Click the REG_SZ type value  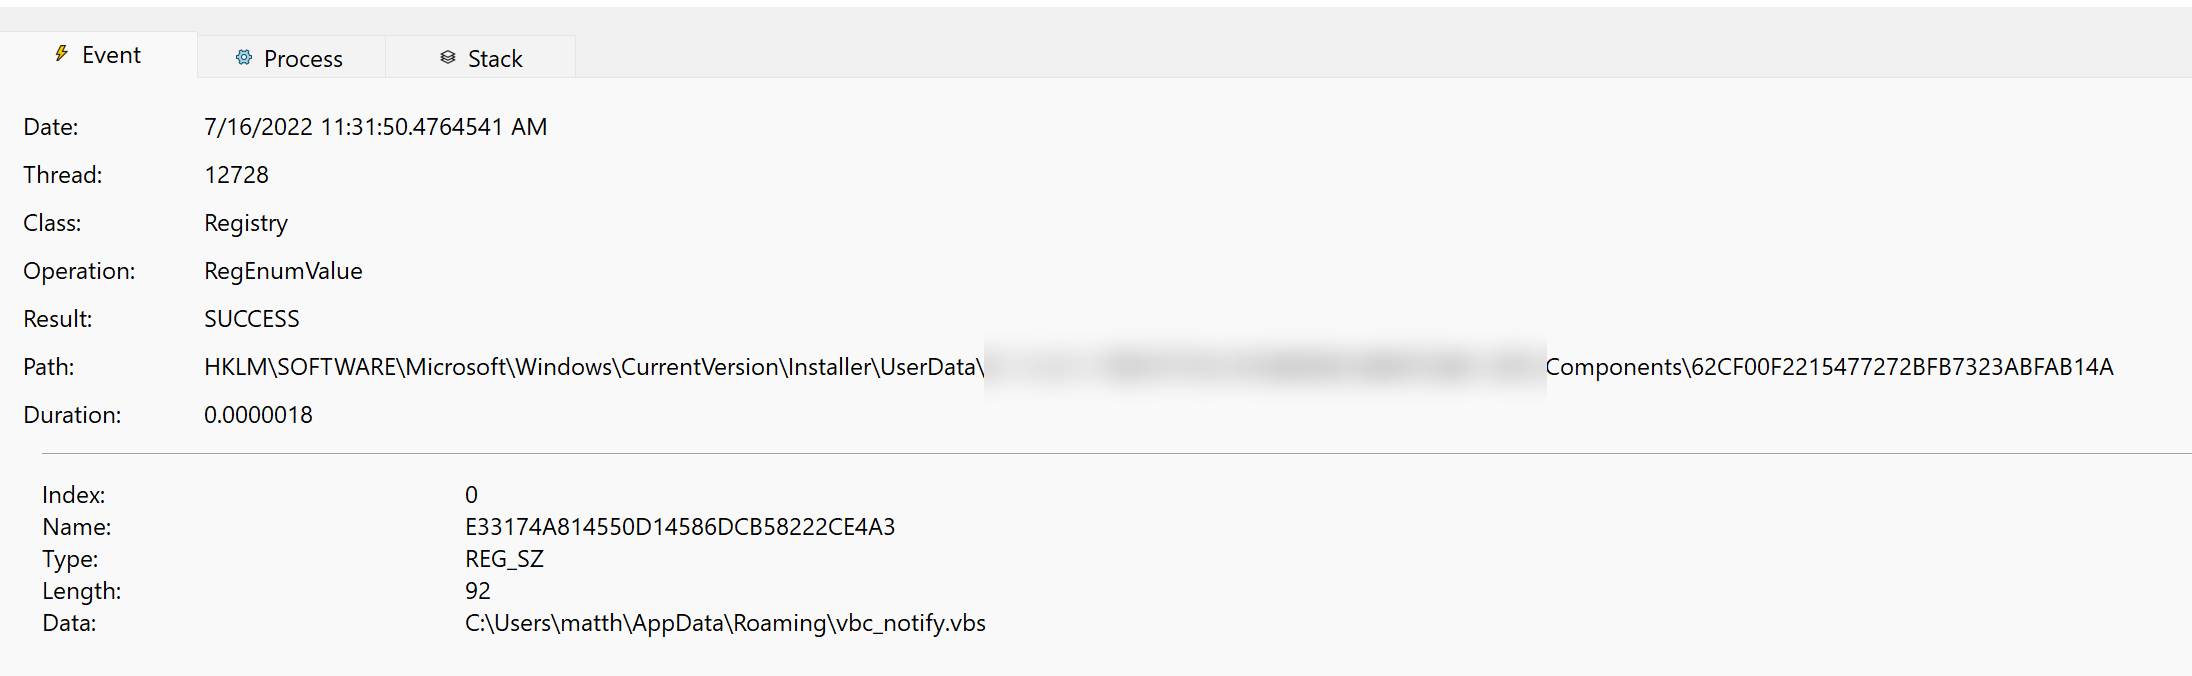pos(504,559)
